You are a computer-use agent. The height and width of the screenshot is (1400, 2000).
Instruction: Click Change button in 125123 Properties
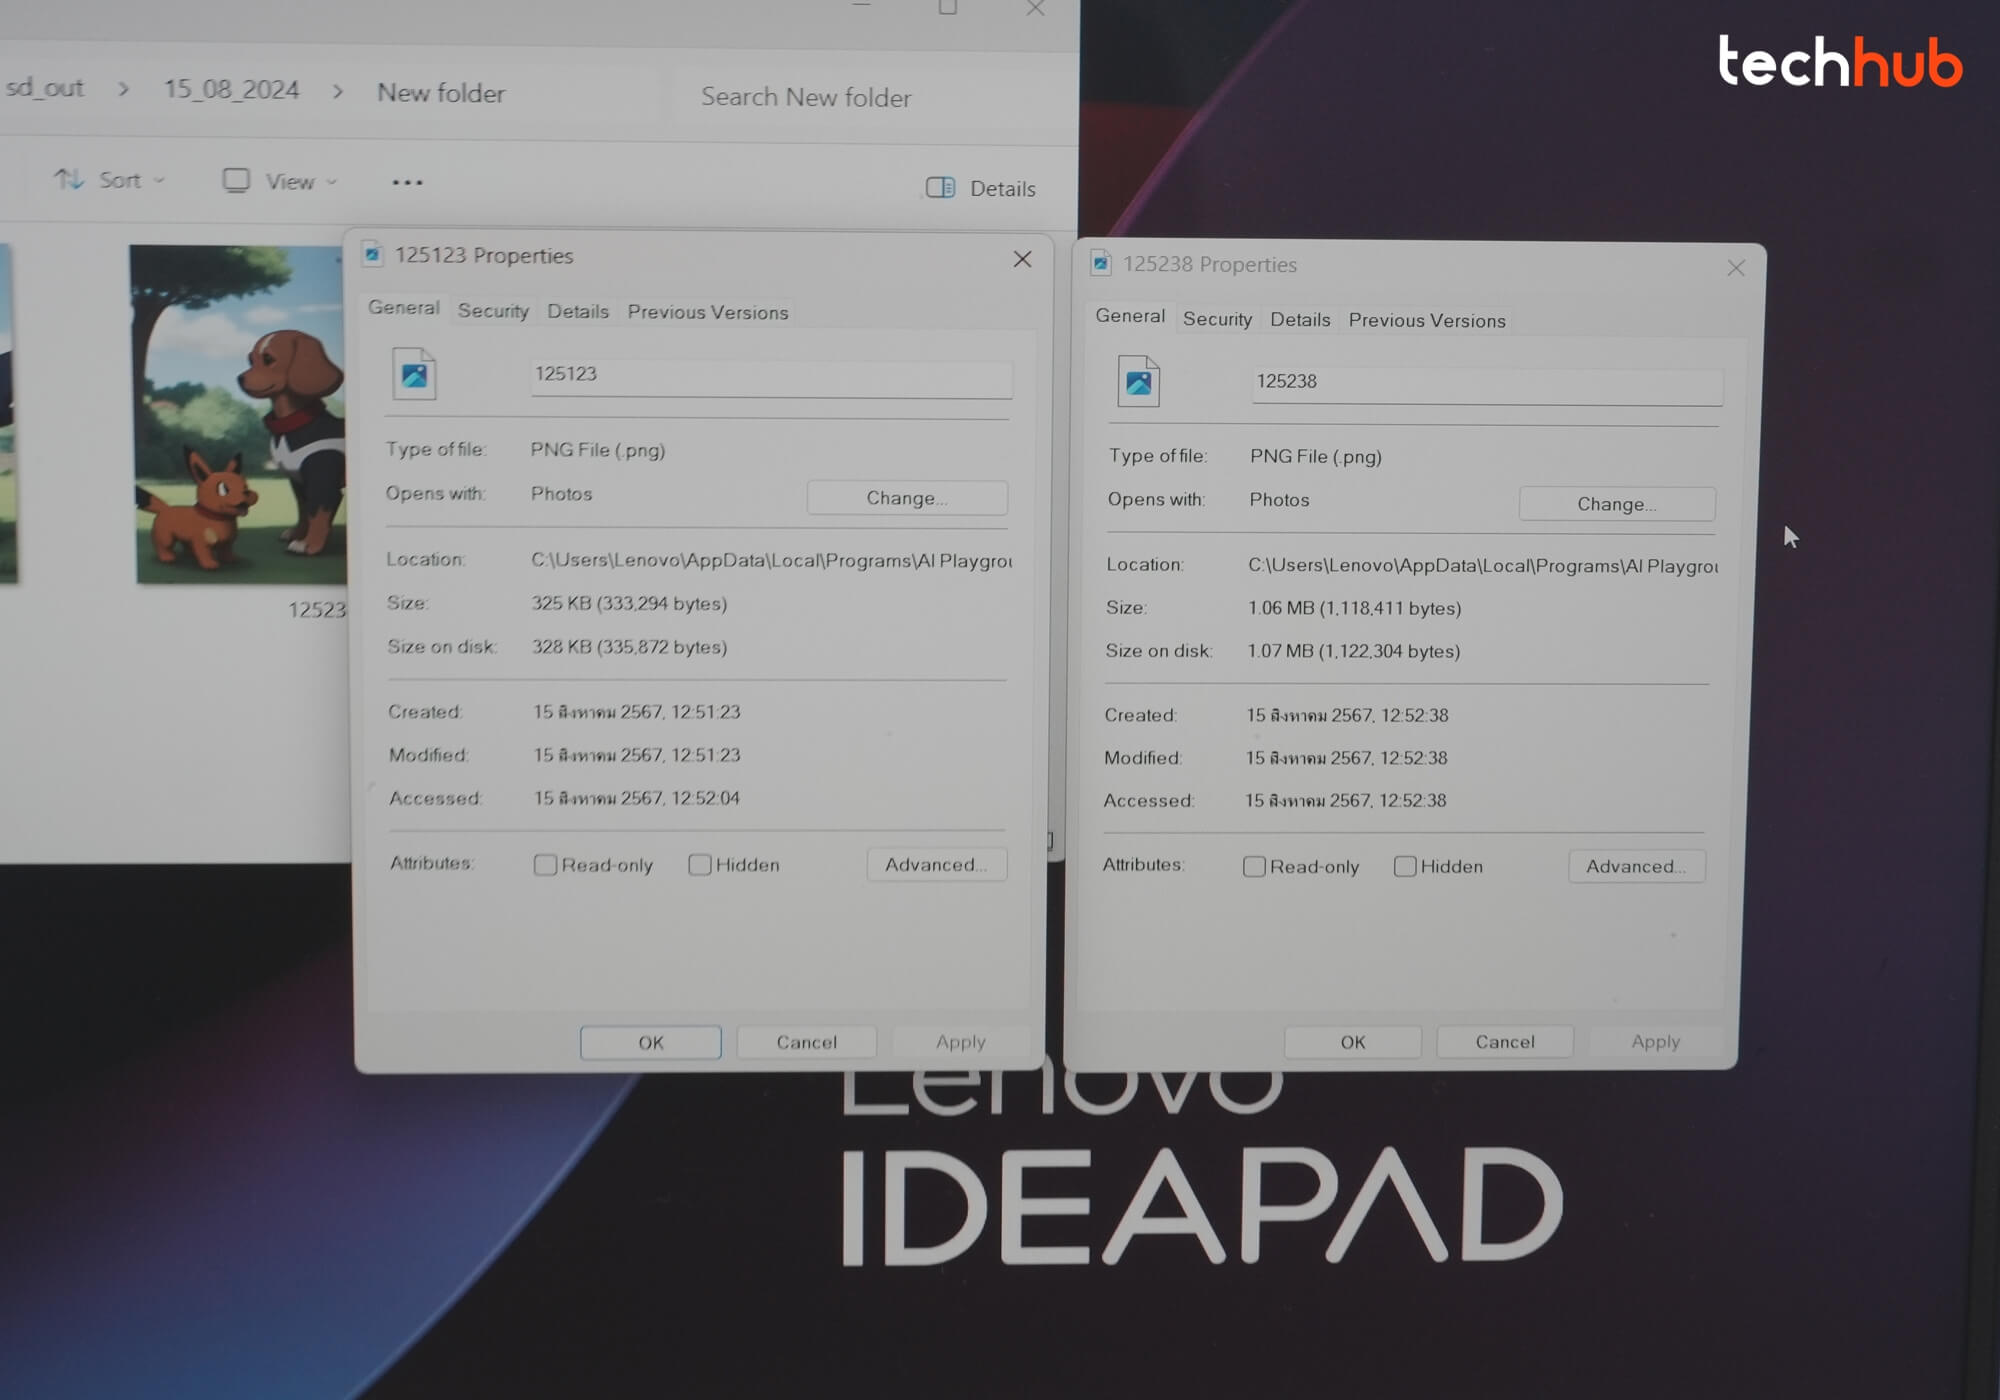(907, 498)
